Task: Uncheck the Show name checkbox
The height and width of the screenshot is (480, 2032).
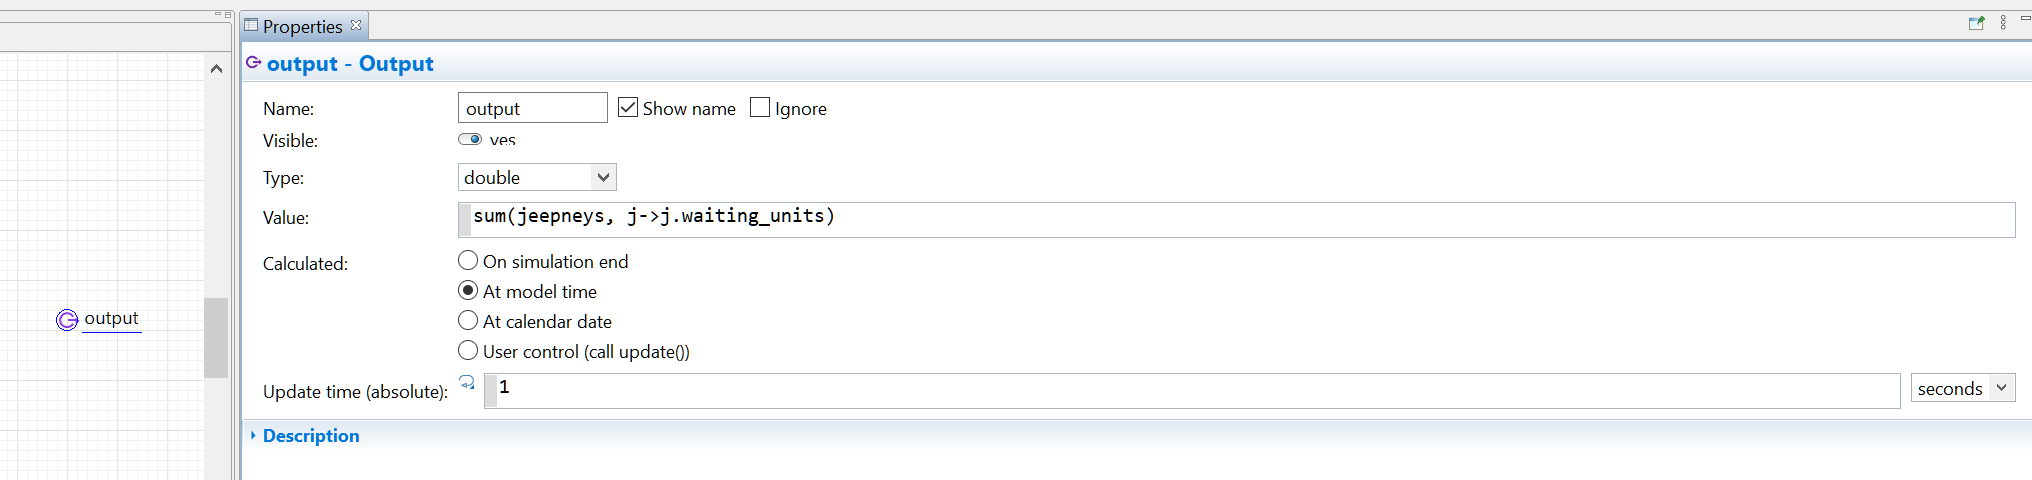Action: (x=628, y=107)
